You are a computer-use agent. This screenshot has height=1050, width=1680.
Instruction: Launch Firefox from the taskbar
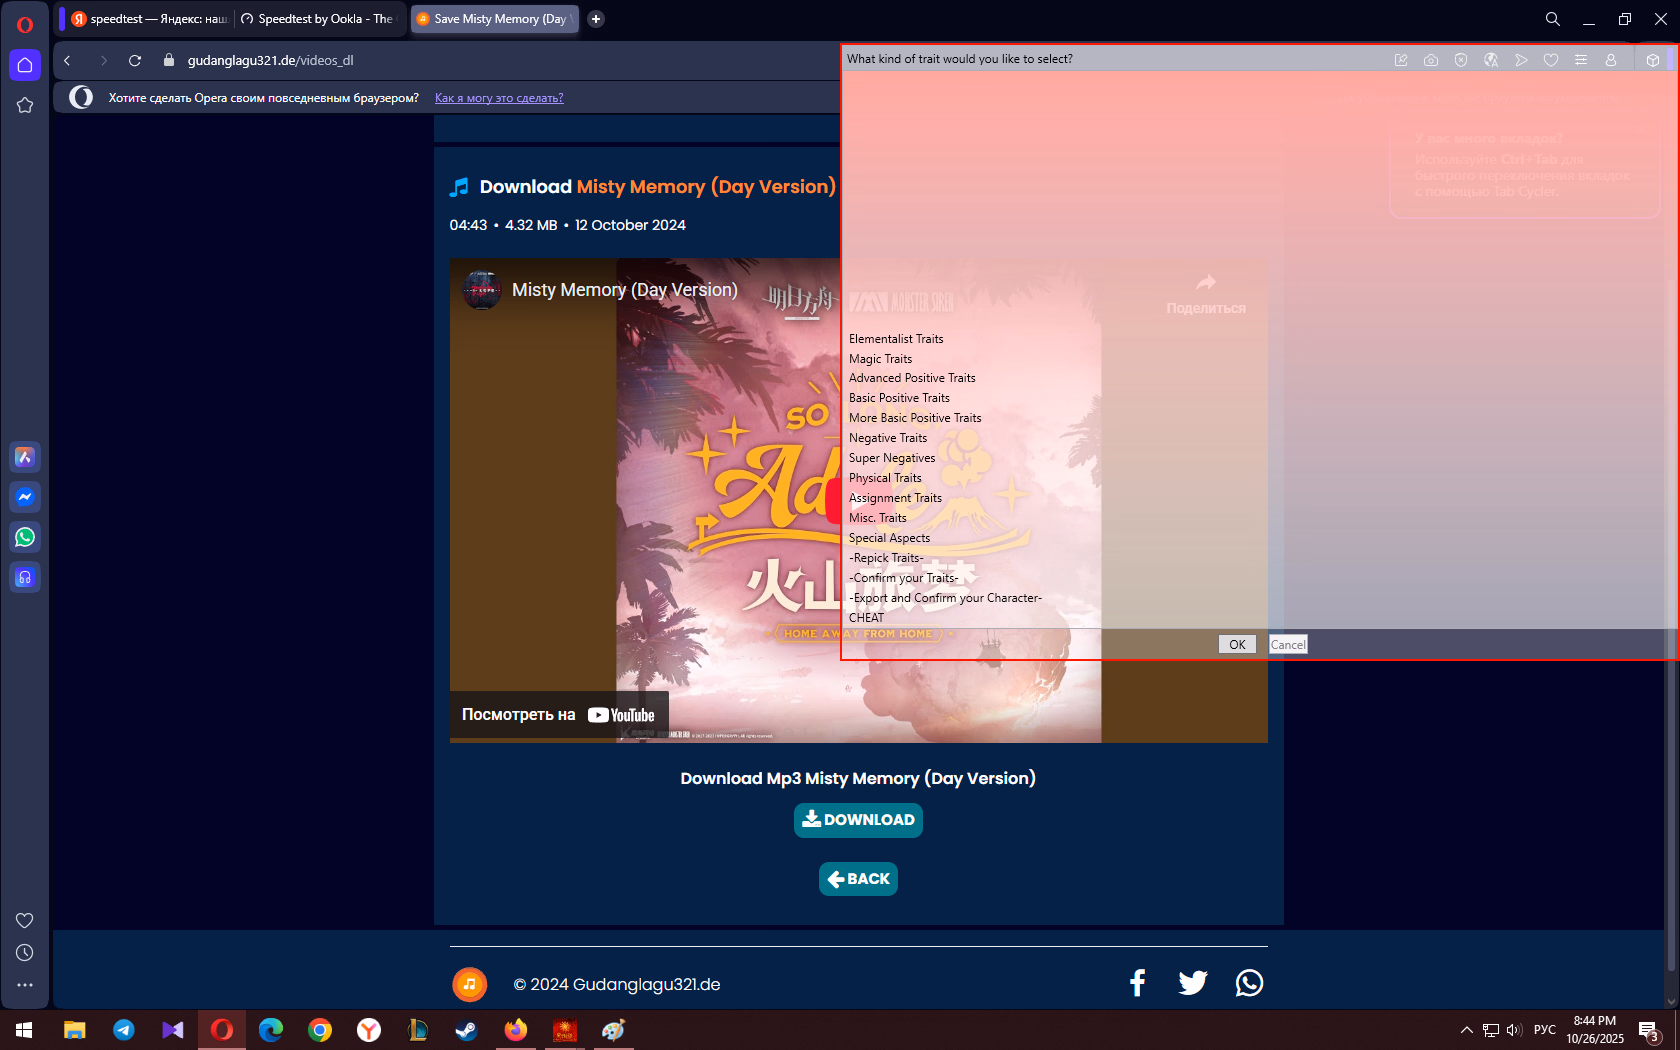[x=516, y=1030]
